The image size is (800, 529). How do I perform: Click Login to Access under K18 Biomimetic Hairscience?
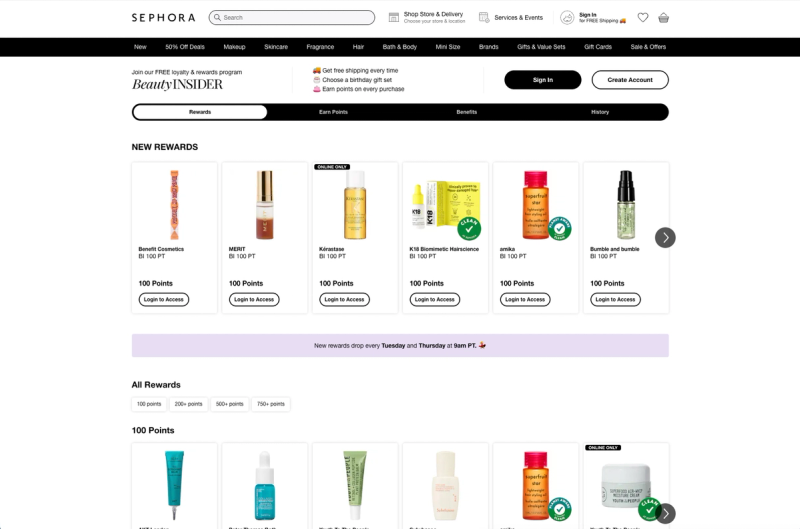[435, 299]
